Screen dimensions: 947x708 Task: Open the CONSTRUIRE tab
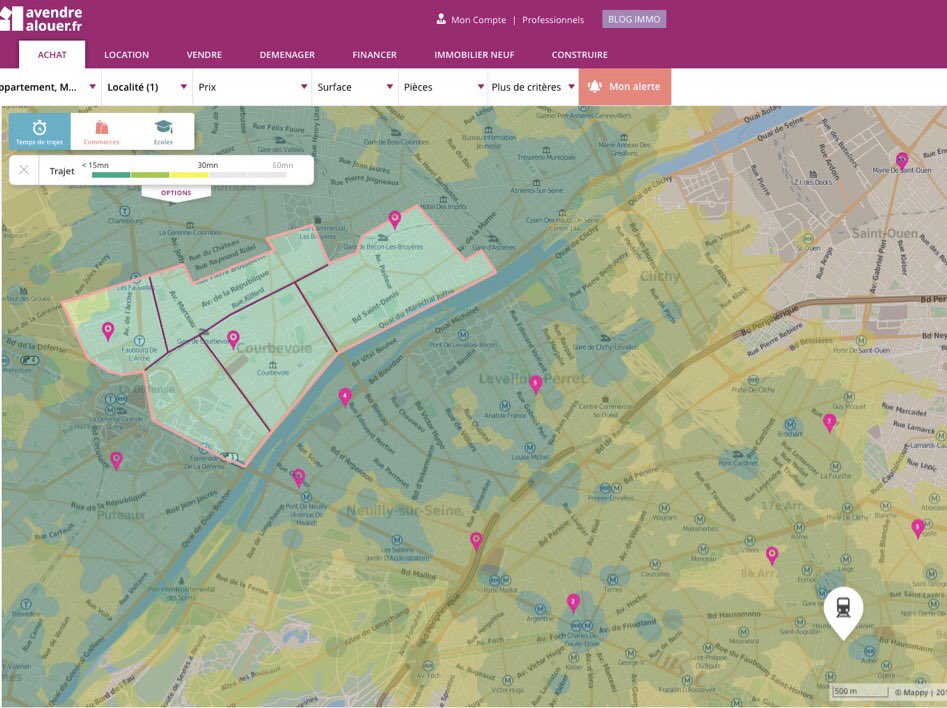click(580, 54)
